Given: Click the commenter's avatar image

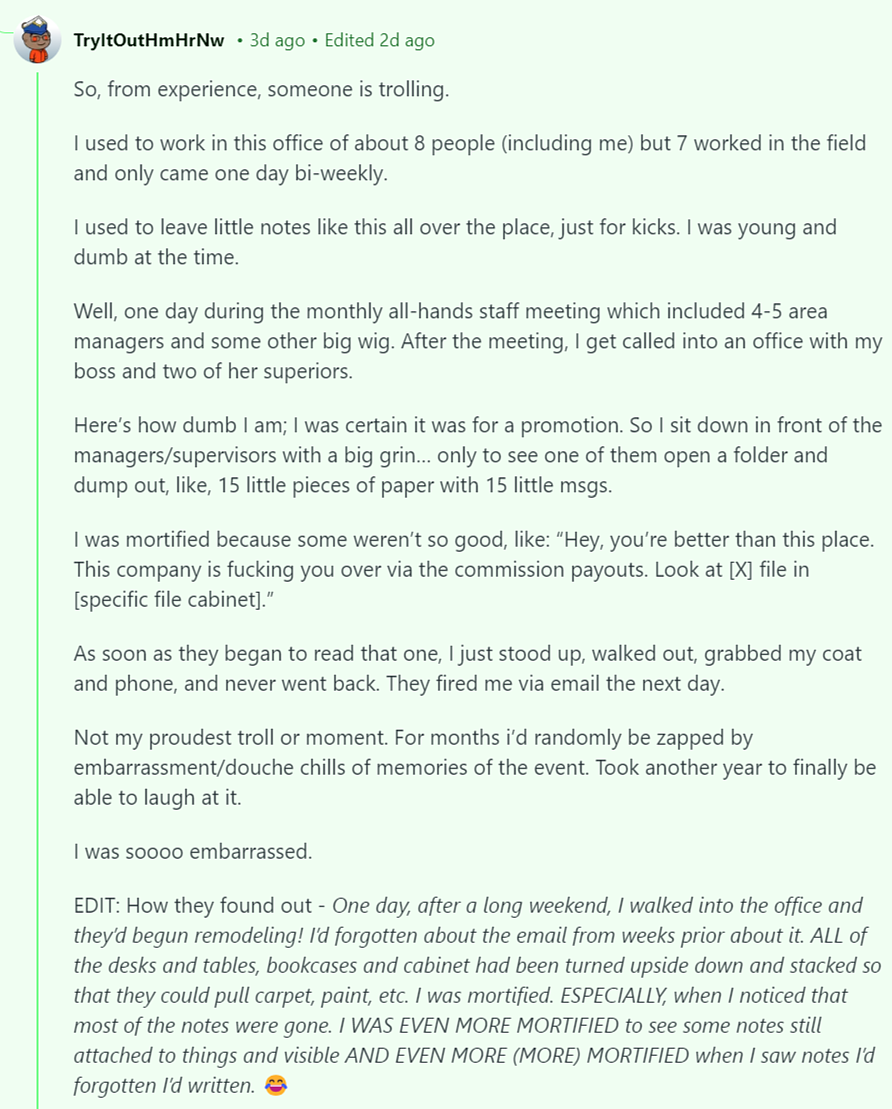Looking at the screenshot, I should tap(37, 40).
